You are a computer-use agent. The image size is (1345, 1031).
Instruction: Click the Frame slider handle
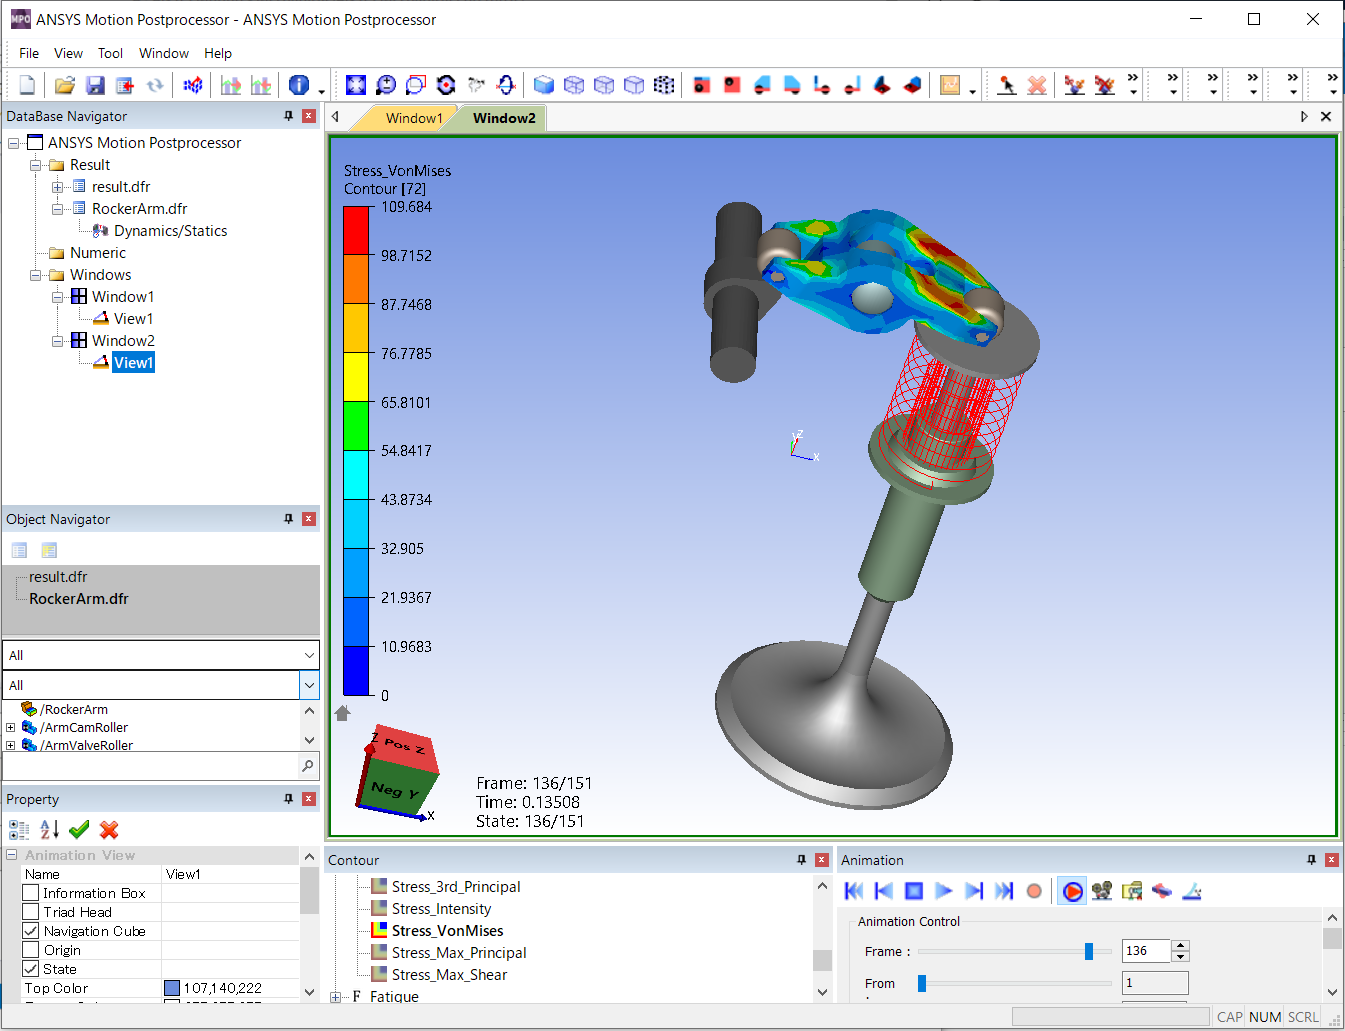tap(1089, 951)
